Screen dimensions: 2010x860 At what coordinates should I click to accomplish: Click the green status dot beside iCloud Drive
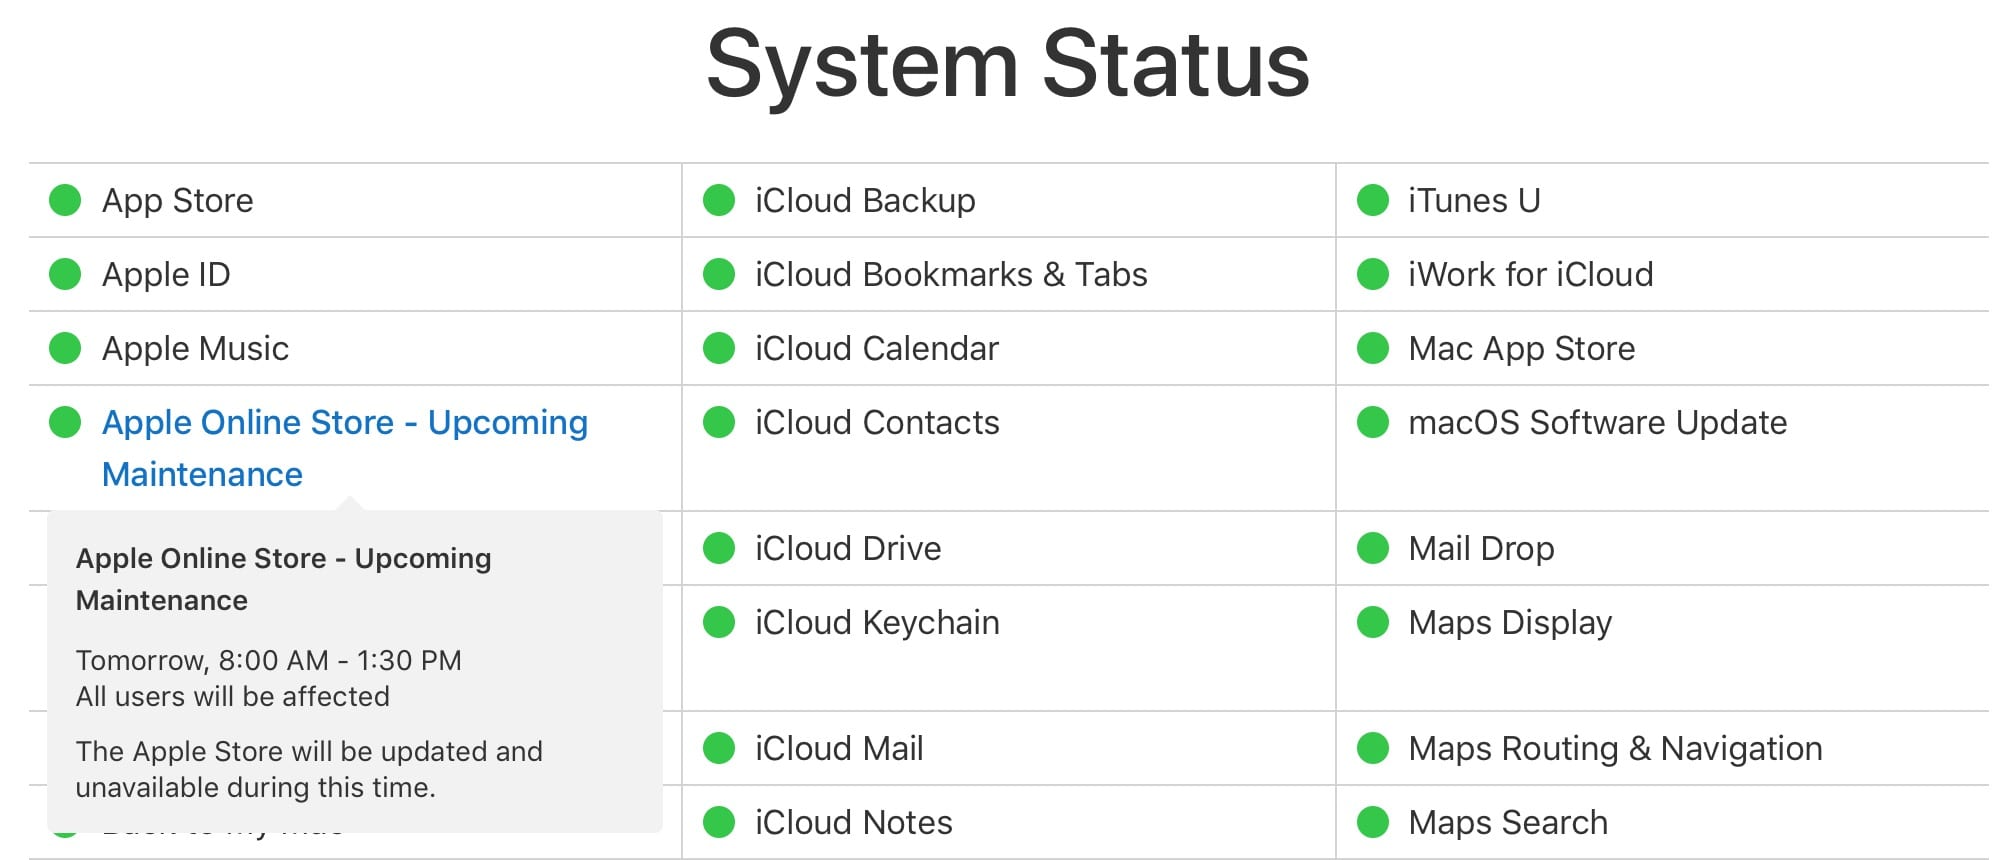719,548
